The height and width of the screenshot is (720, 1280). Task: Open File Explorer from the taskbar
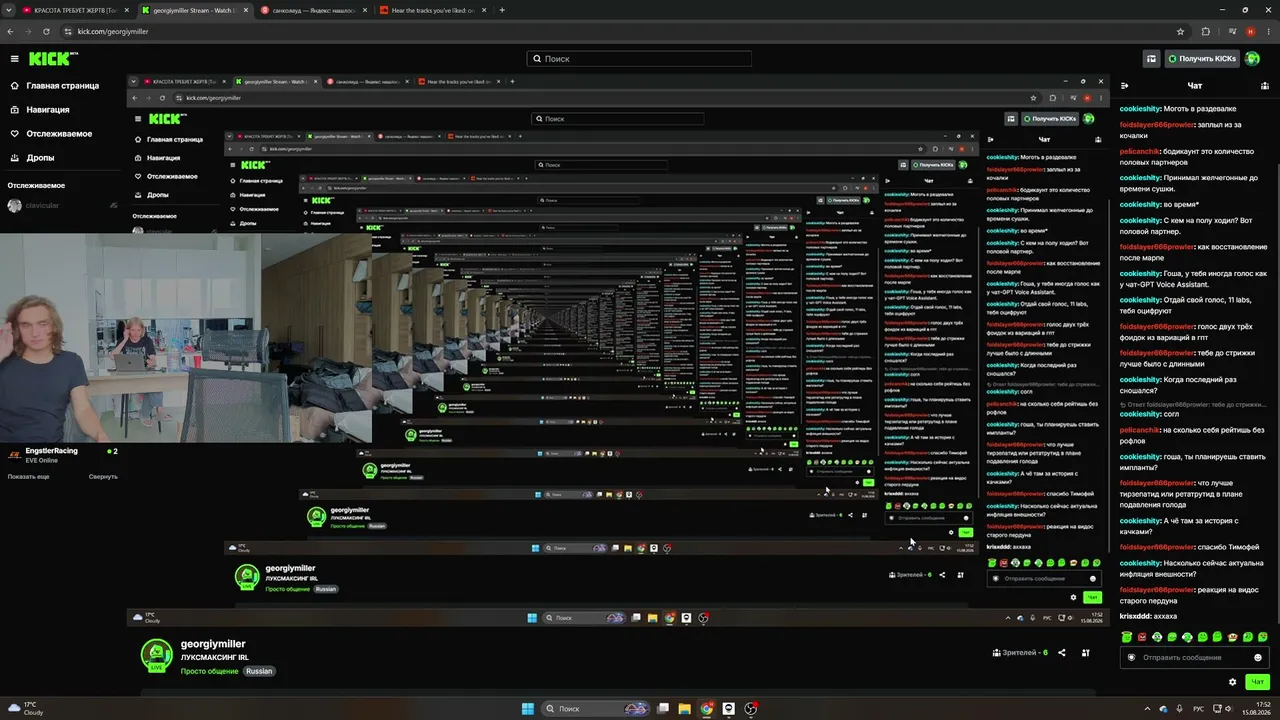685,709
